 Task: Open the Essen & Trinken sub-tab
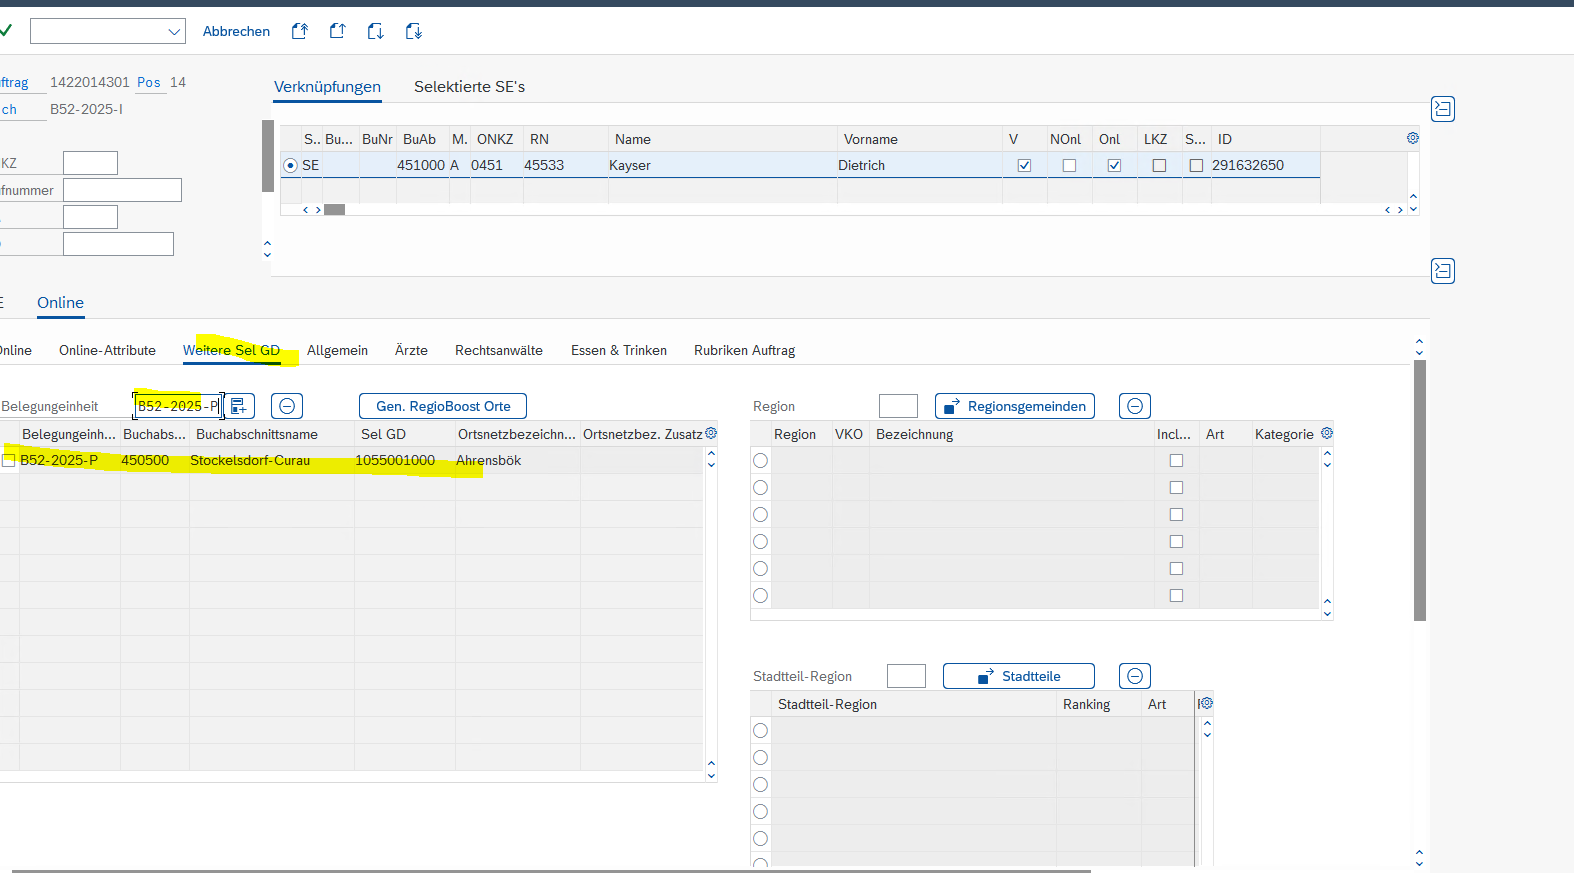coord(619,351)
